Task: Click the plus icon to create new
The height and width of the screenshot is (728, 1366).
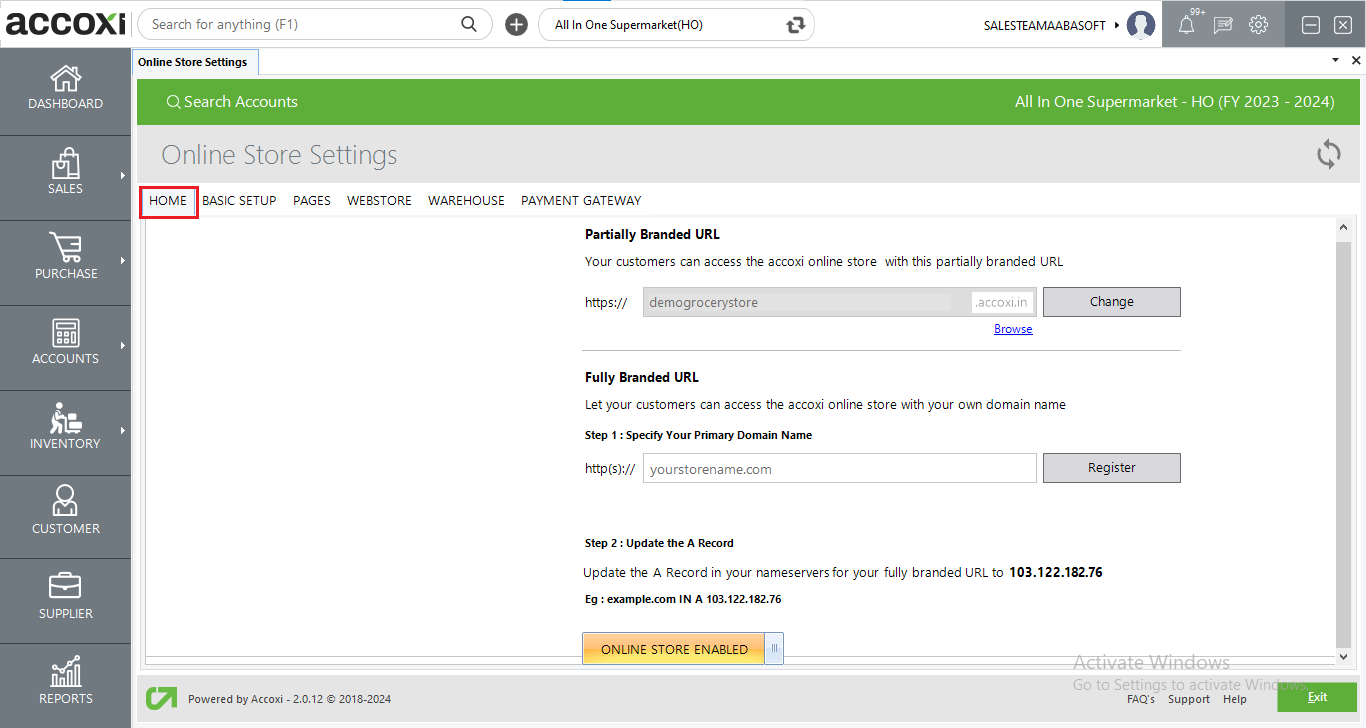Action: 516,24
